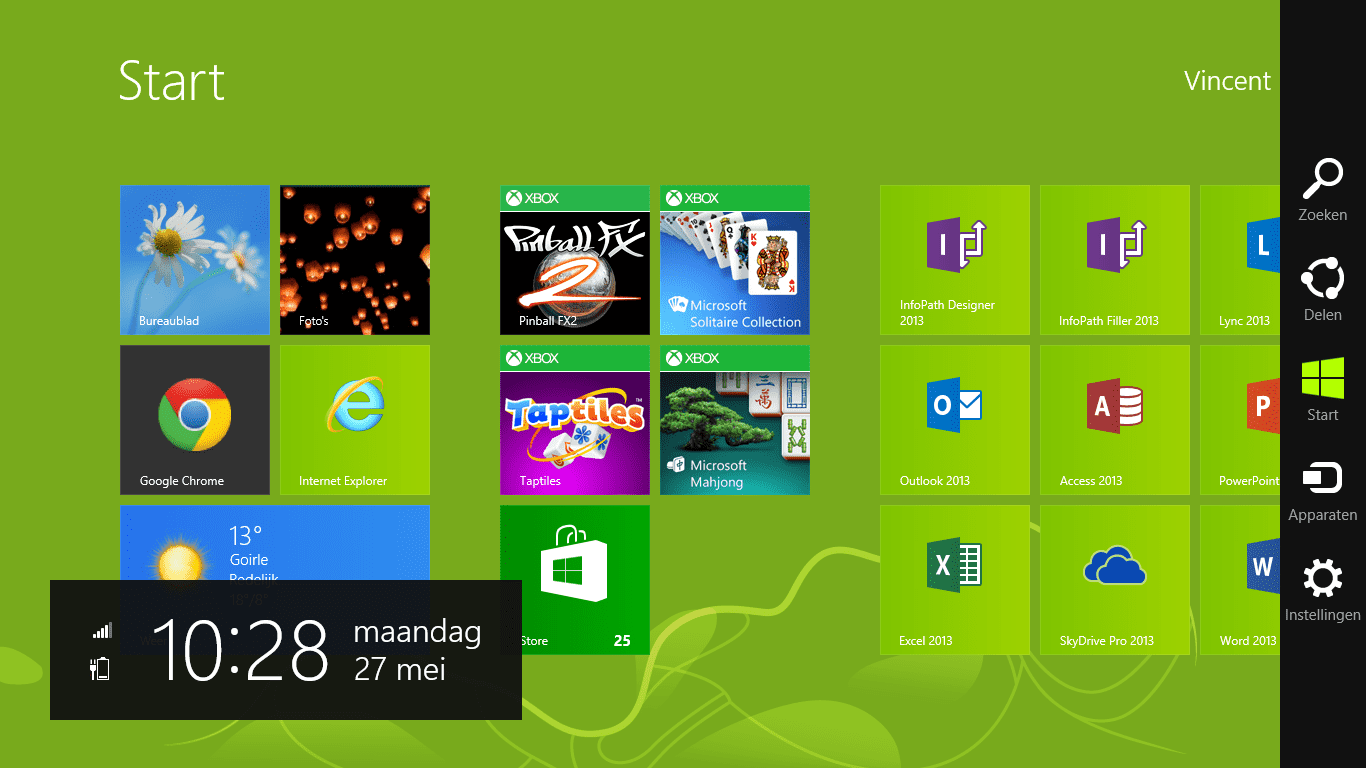1366x768 pixels.
Task: Launch Microsoft Solitaire Collection tile
Action: [x=735, y=260]
